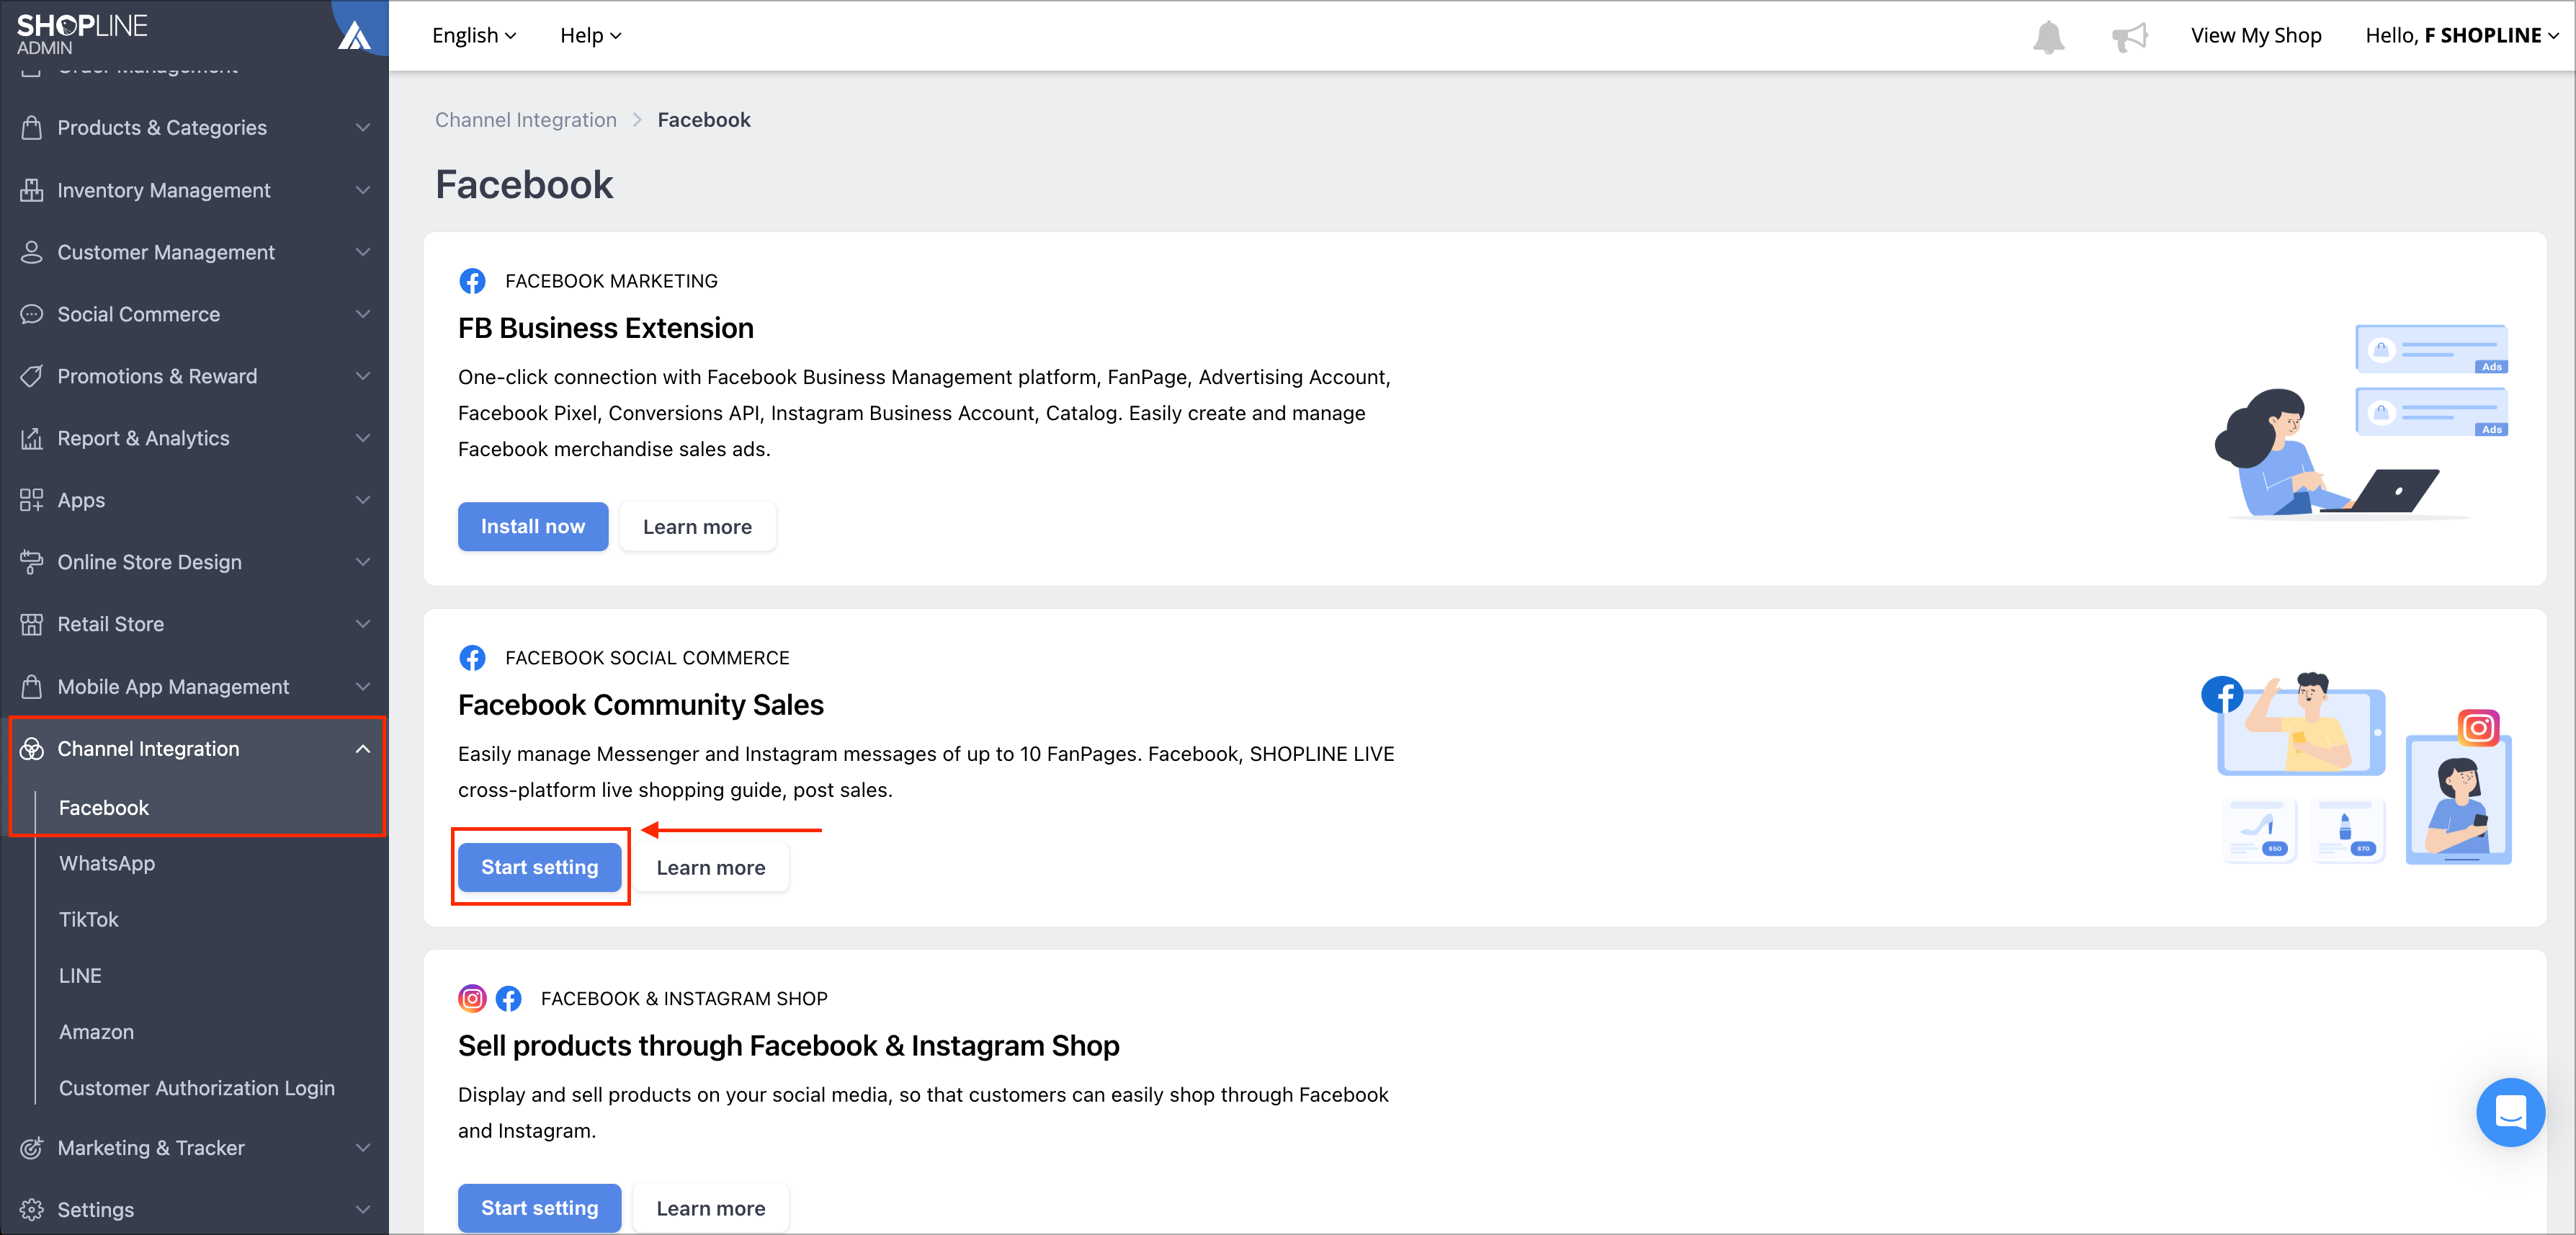Select LINE channel in sidebar
This screenshot has height=1235, width=2576.
(x=80, y=976)
